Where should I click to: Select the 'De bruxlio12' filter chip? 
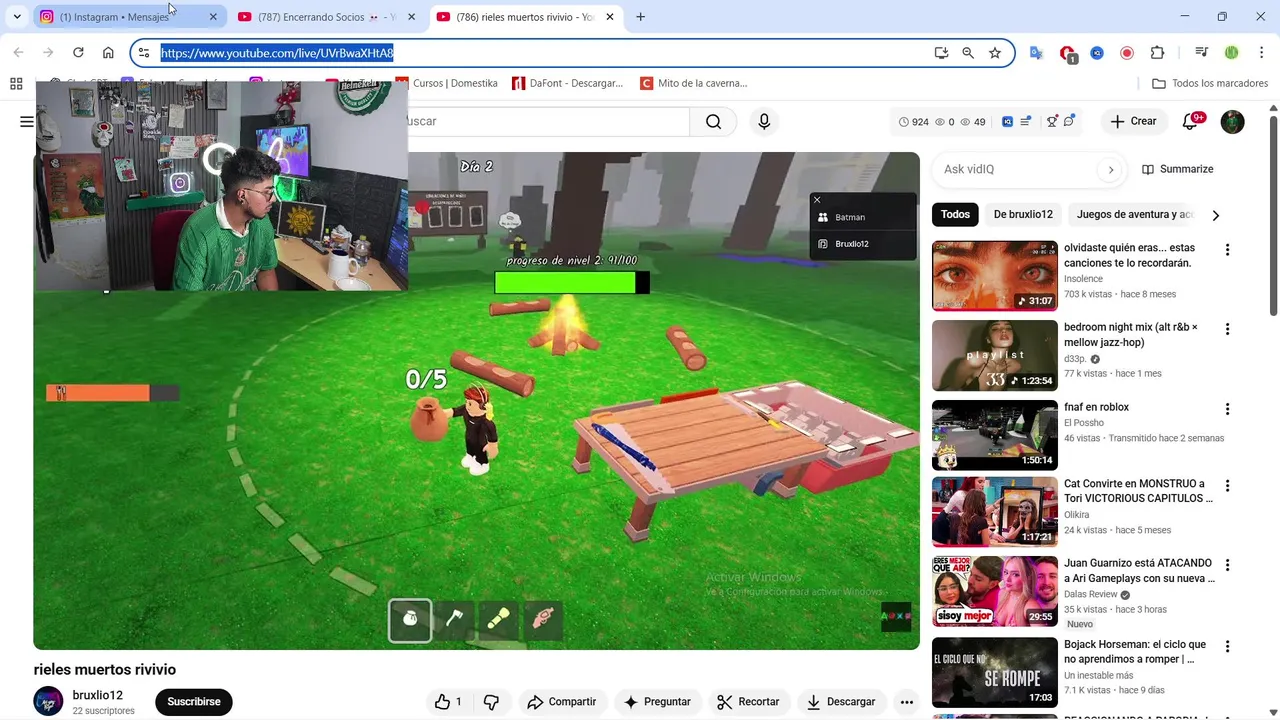(1023, 215)
